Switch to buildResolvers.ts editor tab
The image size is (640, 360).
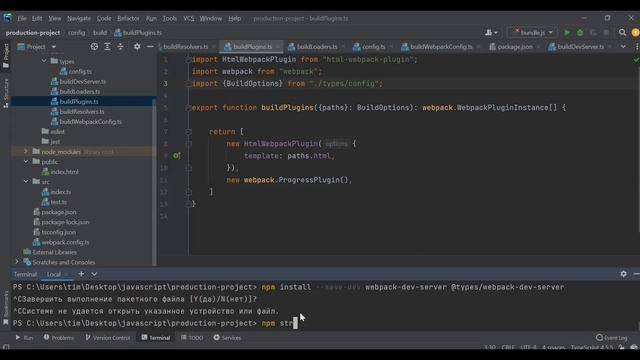(x=187, y=47)
